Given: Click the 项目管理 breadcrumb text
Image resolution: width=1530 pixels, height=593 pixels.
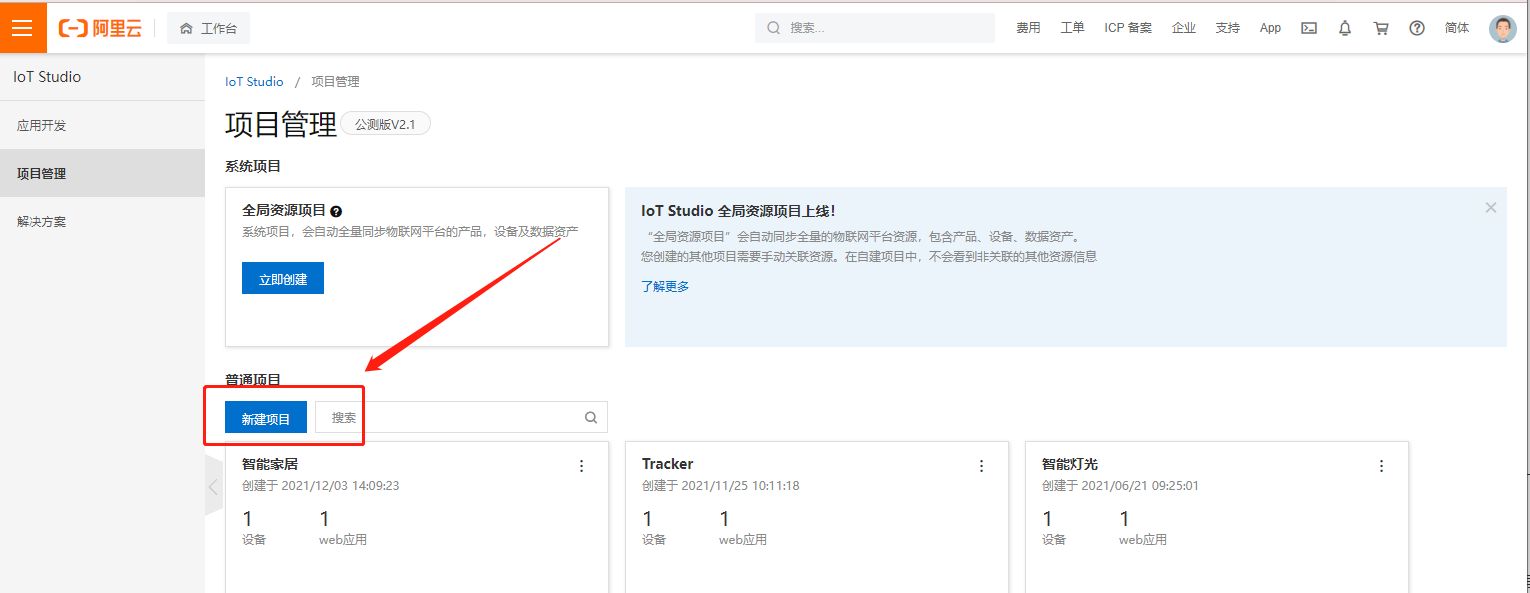Looking at the screenshot, I should 335,82.
